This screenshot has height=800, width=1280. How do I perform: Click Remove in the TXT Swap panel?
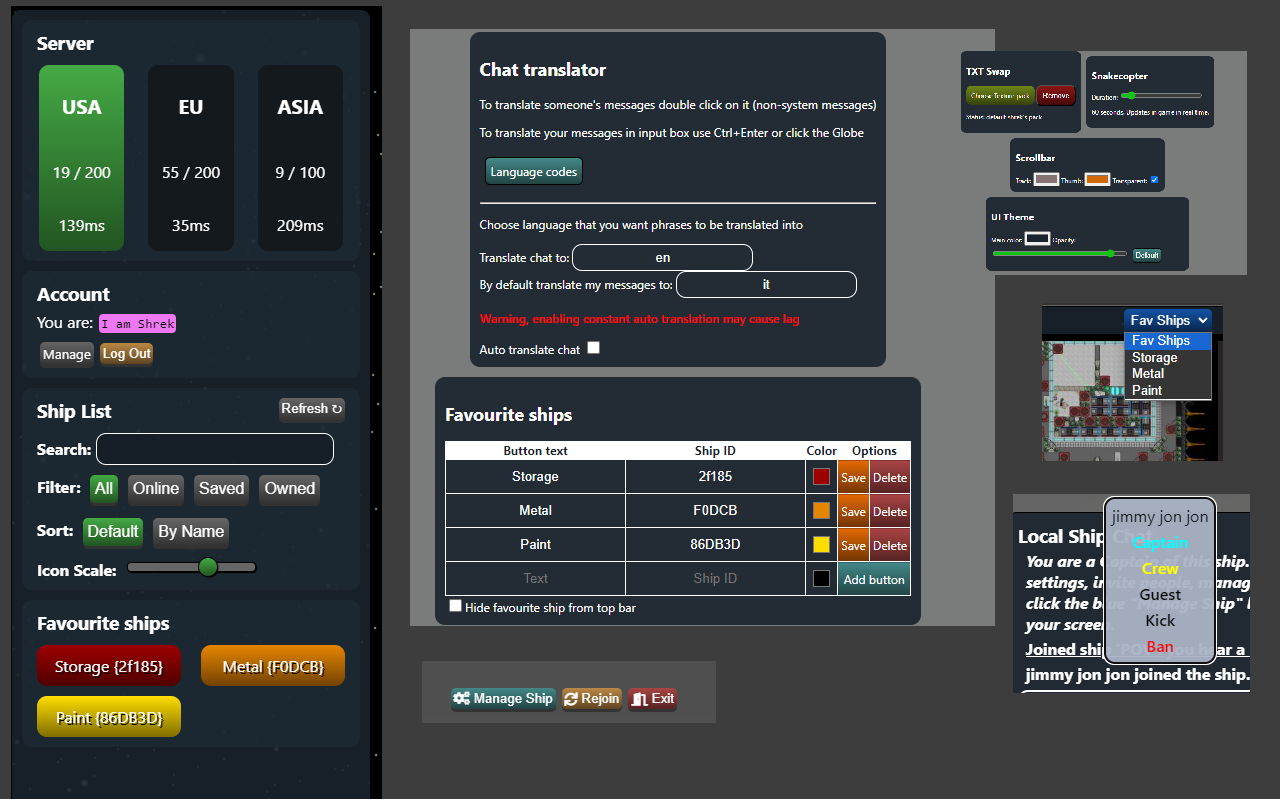point(1055,96)
